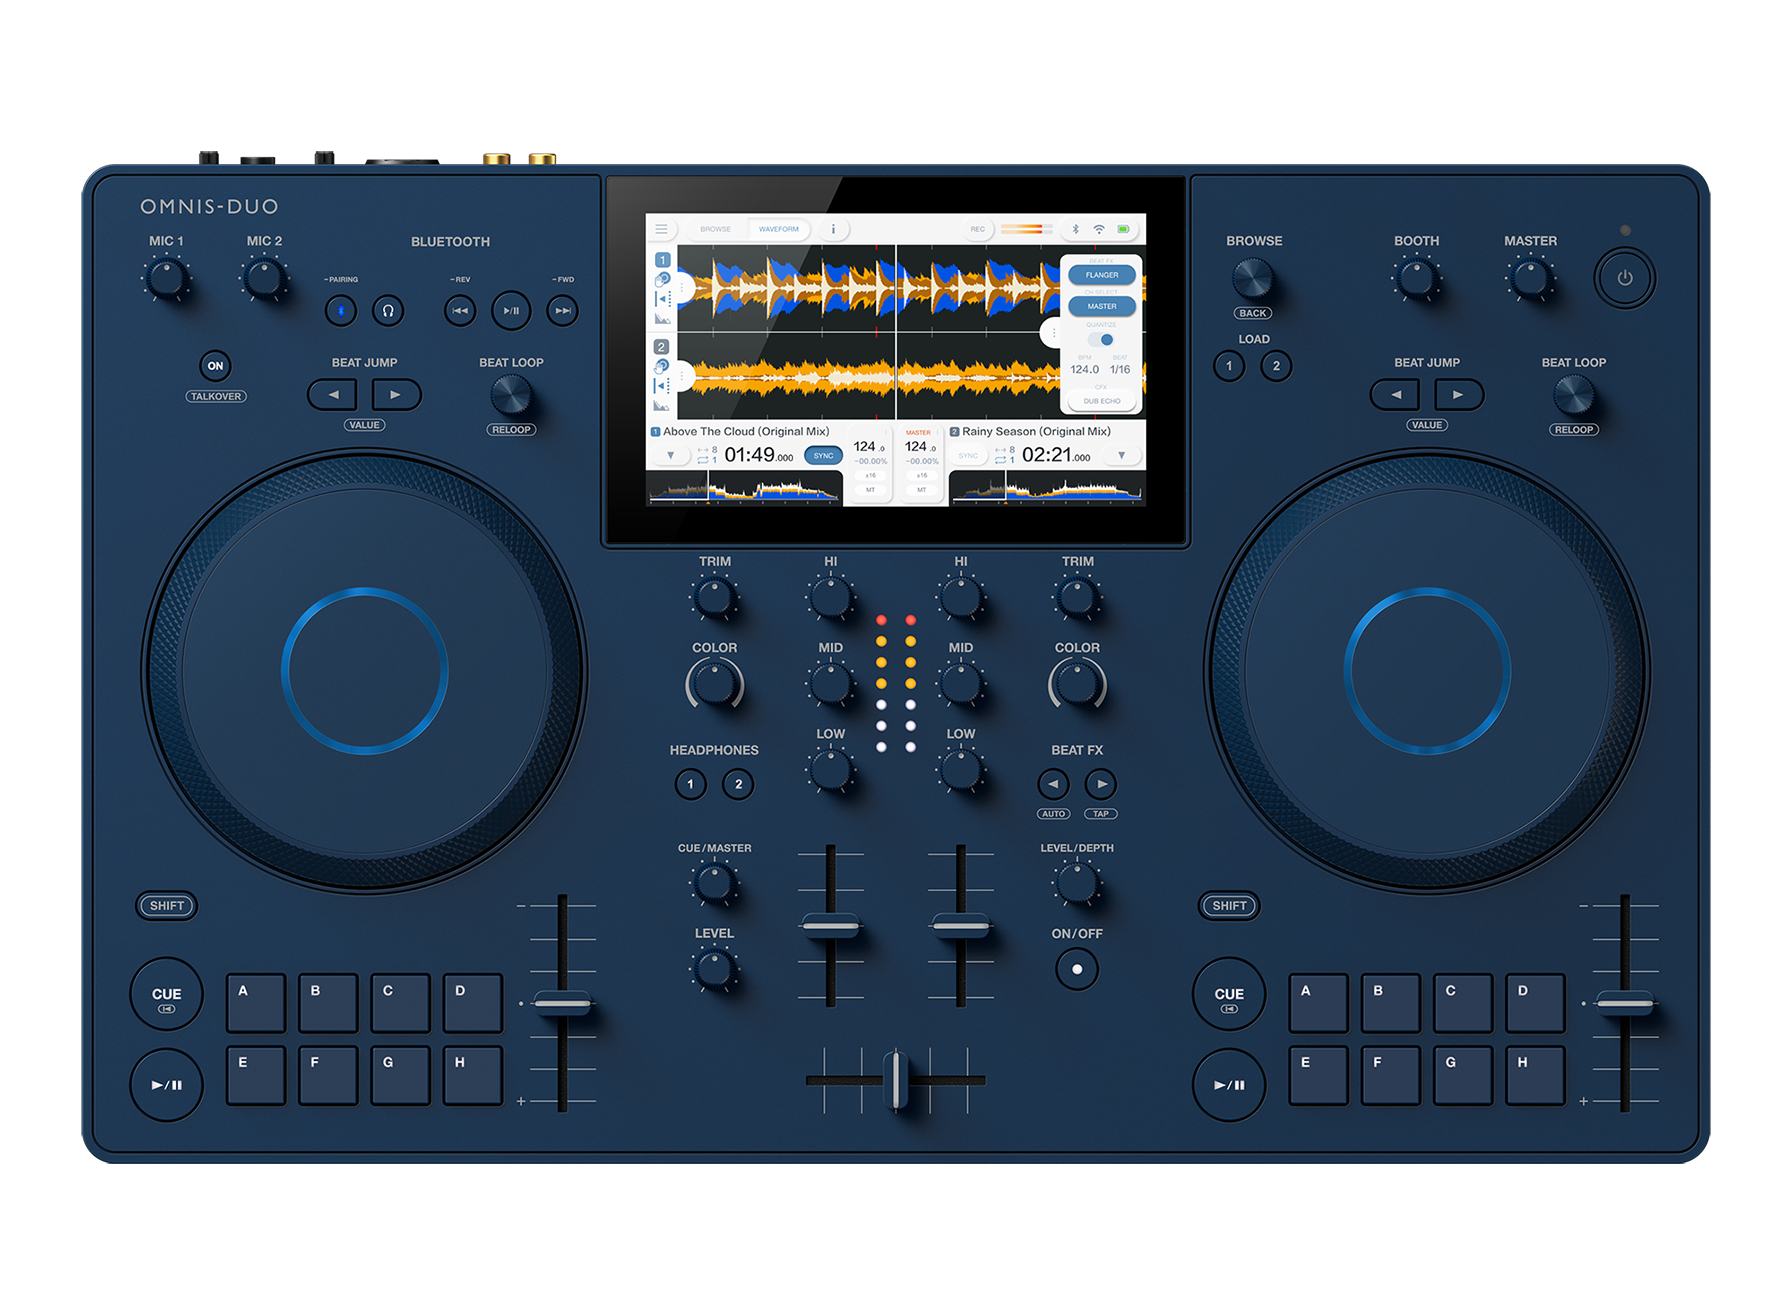Viewport: 1792px width, 1316px height.
Task: Switch to the WAVEFORM tab
Action: click(778, 229)
